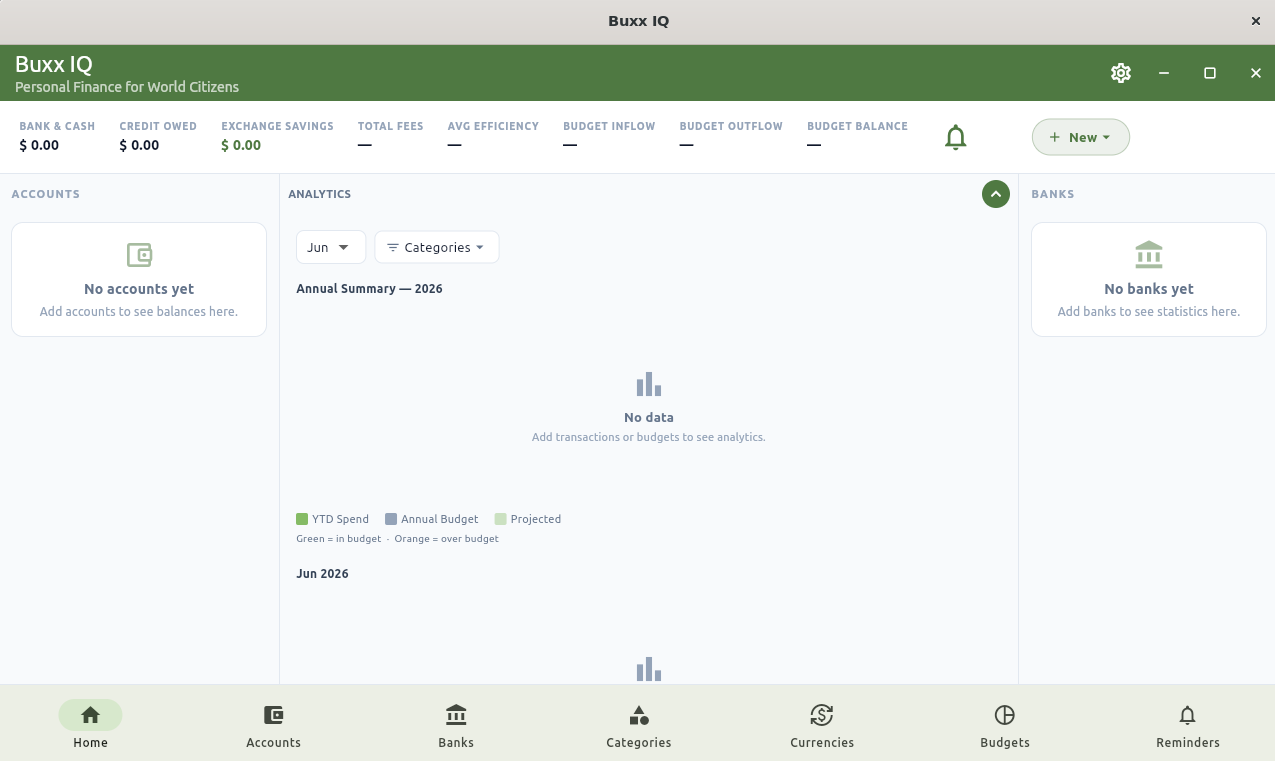Open the New dropdown button
The width and height of the screenshot is (1275, 761).
point(1080,137)
